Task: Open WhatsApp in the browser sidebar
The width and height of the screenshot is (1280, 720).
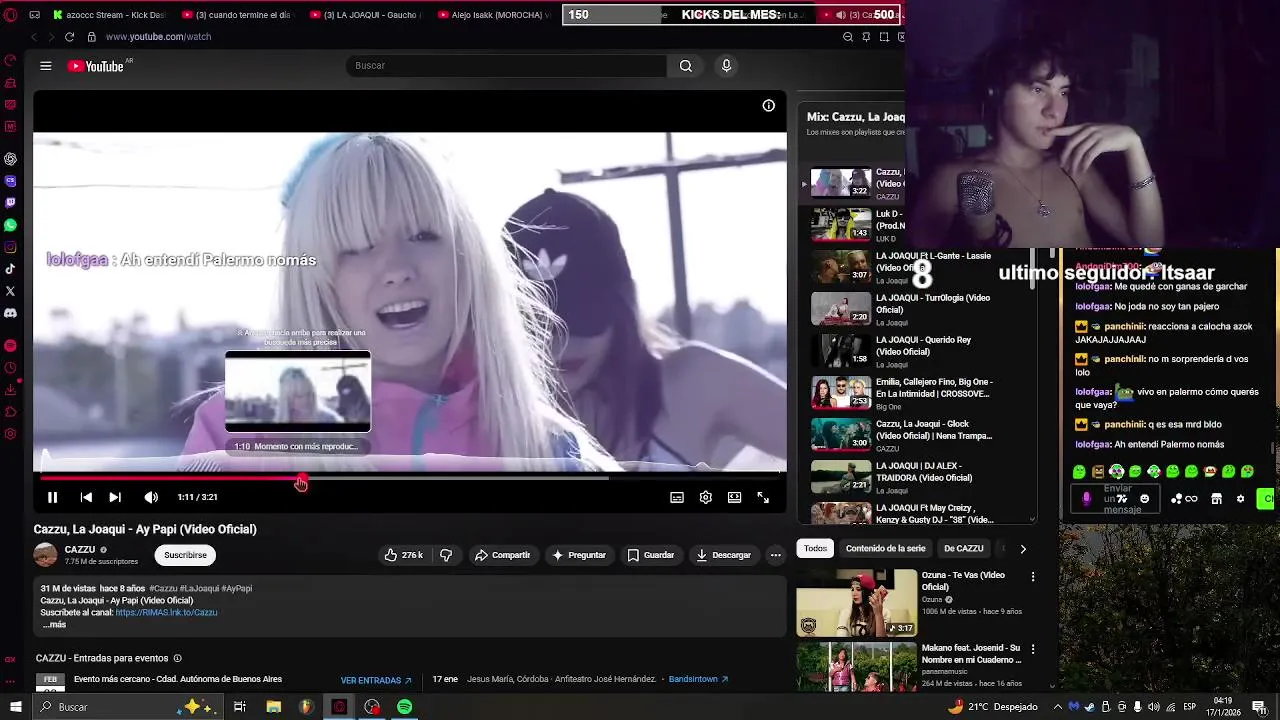Action: click(10, 226)
